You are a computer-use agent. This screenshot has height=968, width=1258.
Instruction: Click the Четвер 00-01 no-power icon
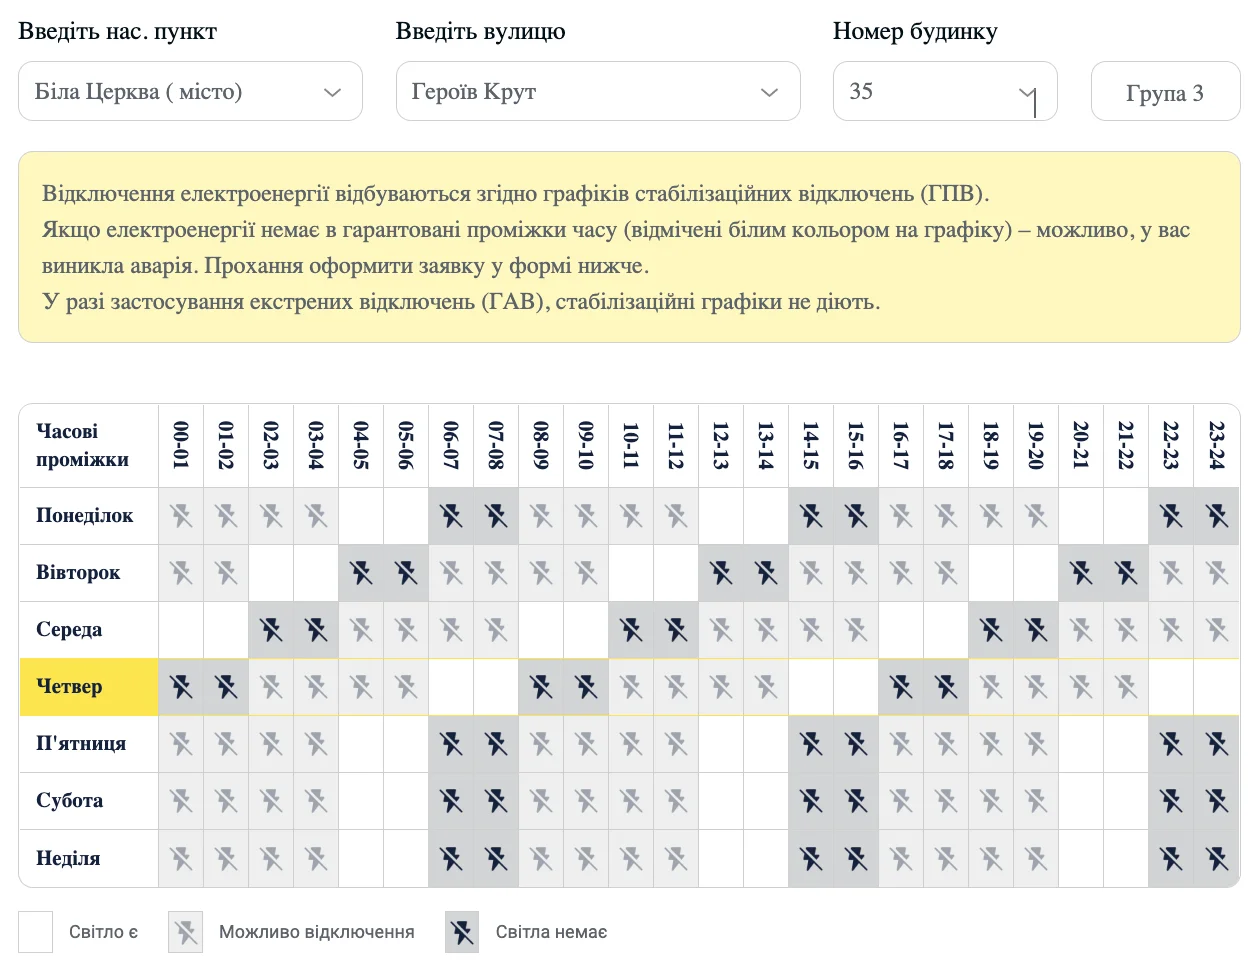click(181, 687)
